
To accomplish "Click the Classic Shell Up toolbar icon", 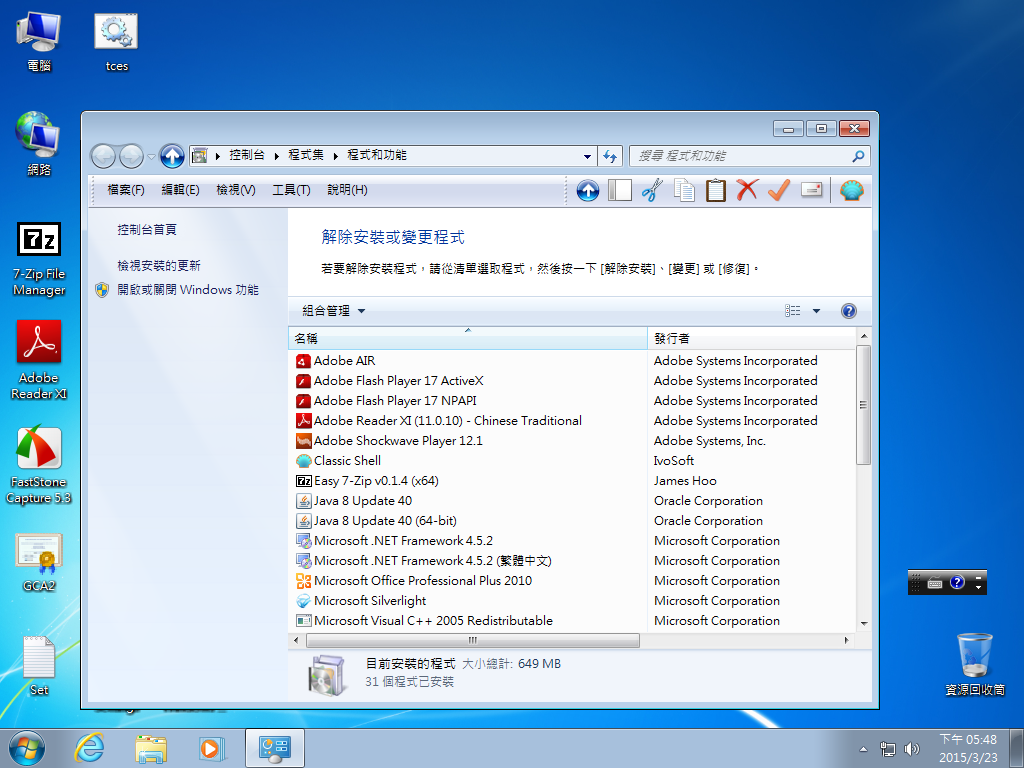I will tap(588, 191).
